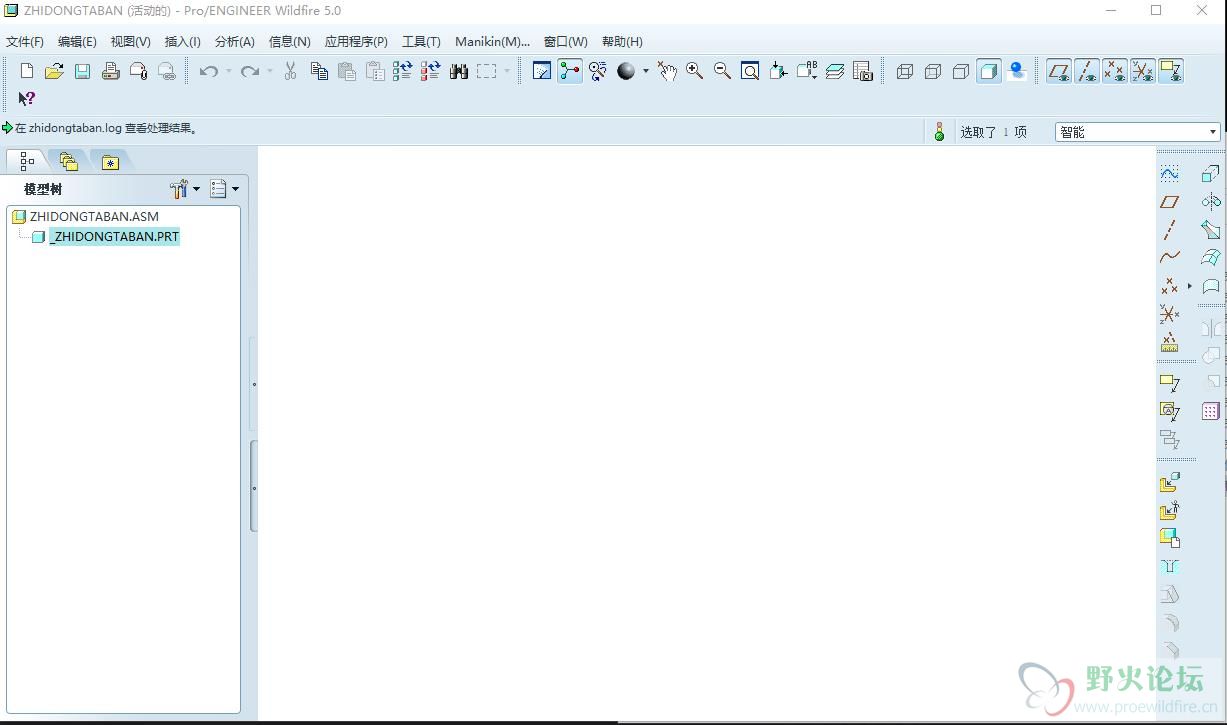1227x725 pixels.
Task: Switch to the Favorites navigator tab
Action: [x=110, y=161]
